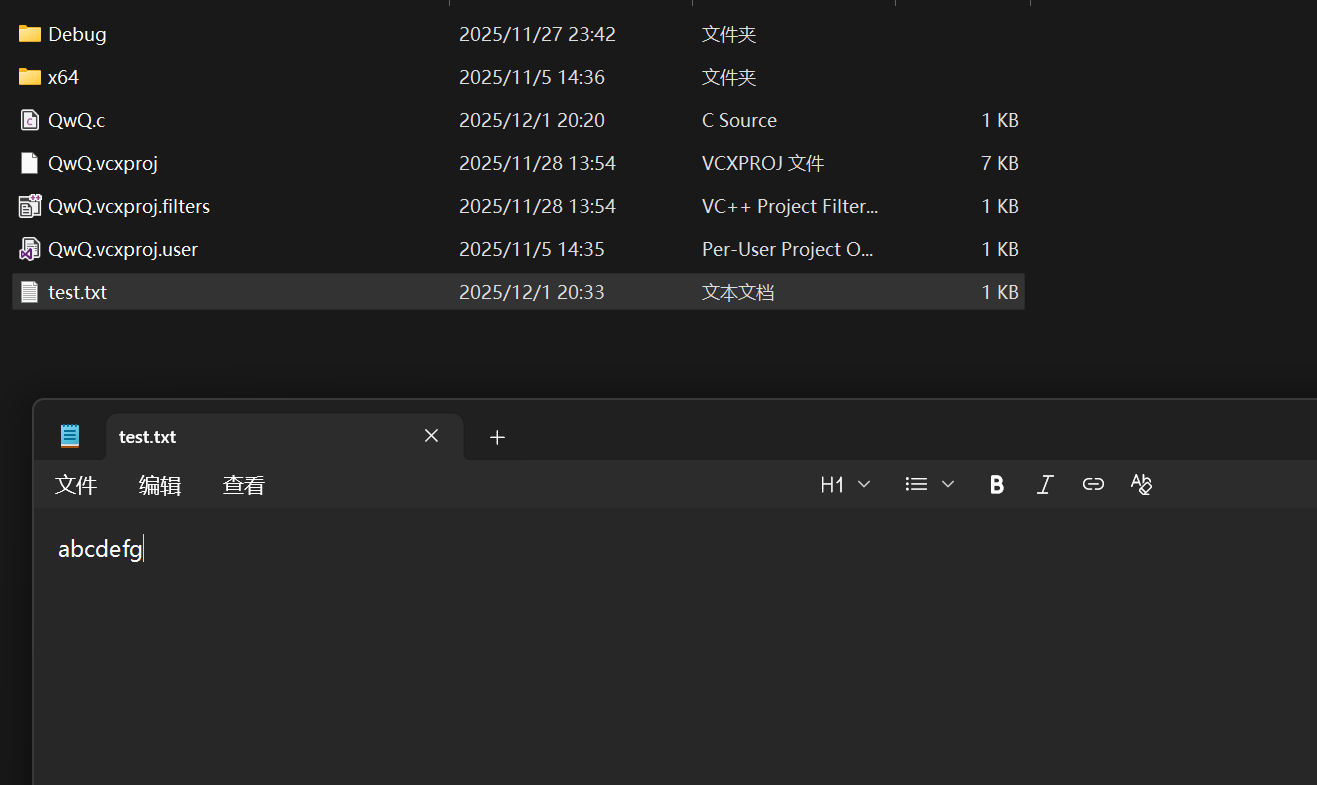Click the date 2025/11/27 23:42
The width and height of the screenshot is (1317, 785).
click(x=537, y=34)
